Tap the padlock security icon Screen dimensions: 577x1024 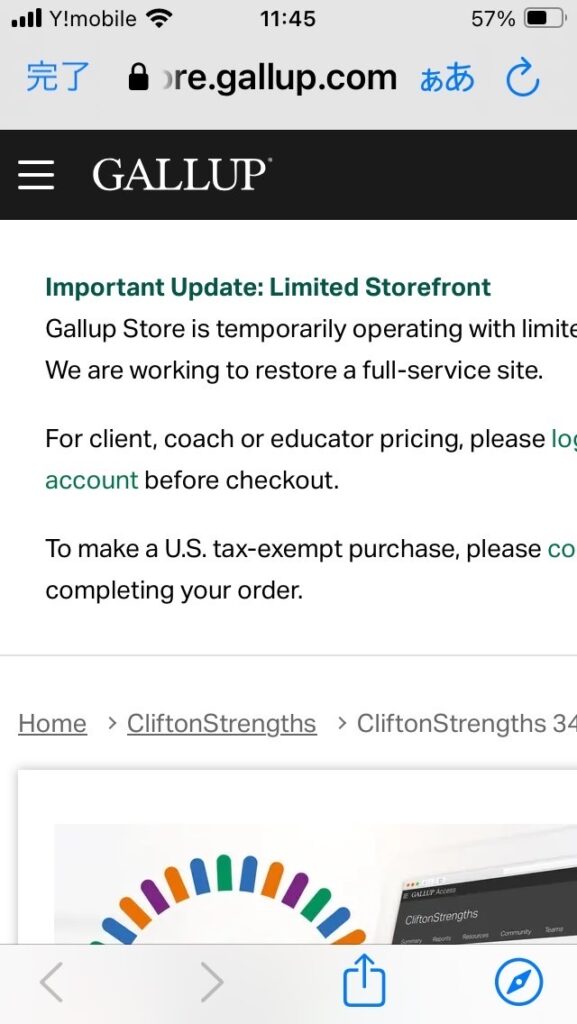tap(138, 77)
